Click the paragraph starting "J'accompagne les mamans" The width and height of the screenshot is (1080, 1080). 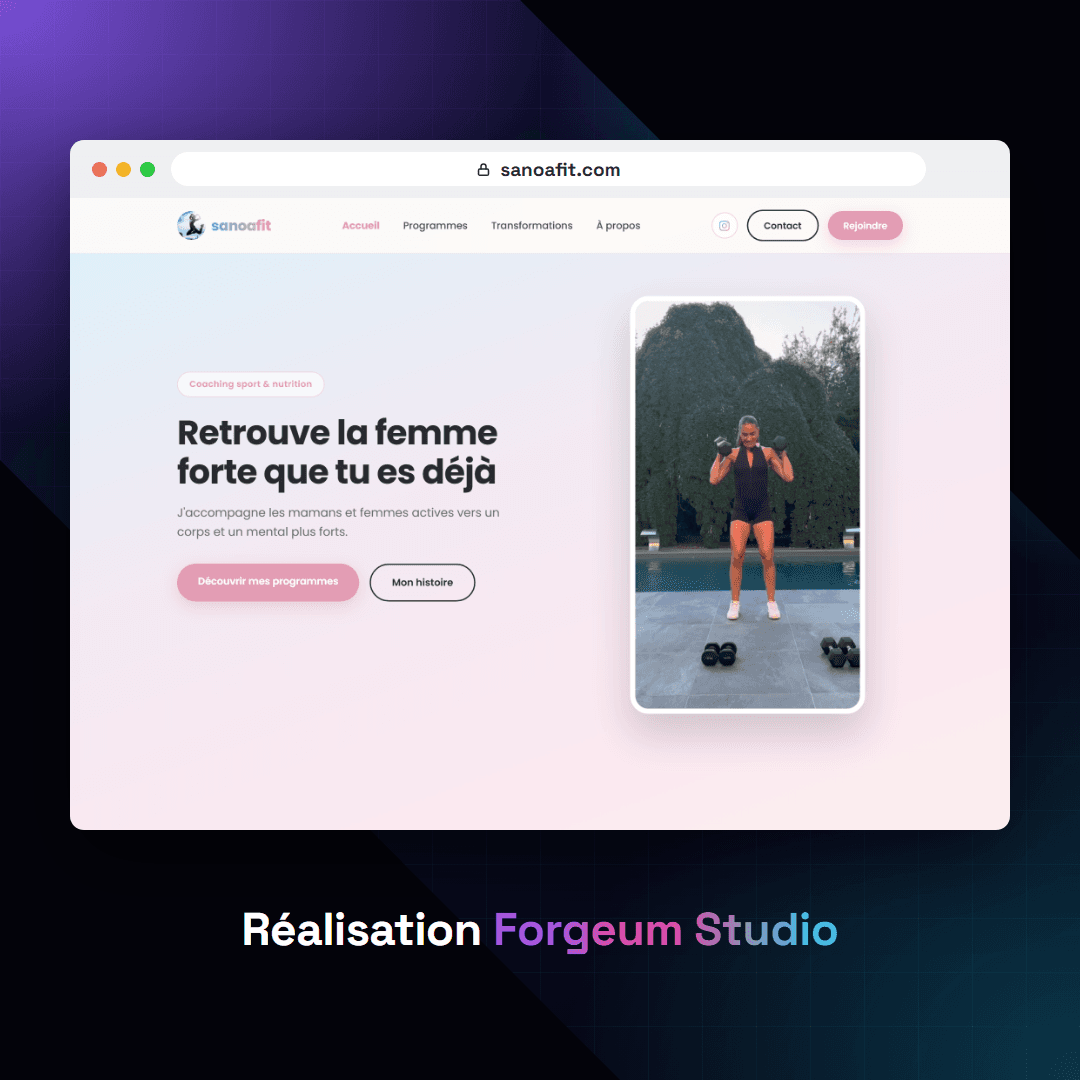click(338, 522)
